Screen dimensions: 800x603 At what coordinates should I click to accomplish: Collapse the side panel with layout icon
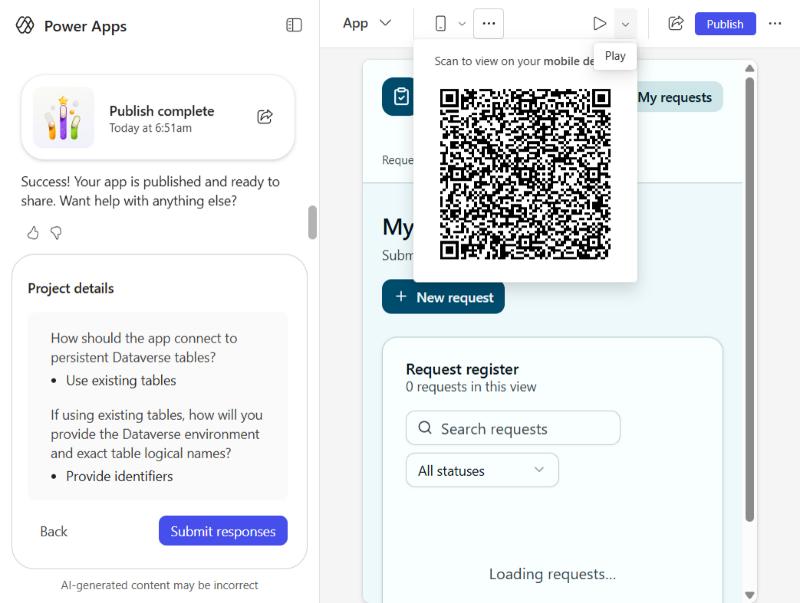point(294,25)
